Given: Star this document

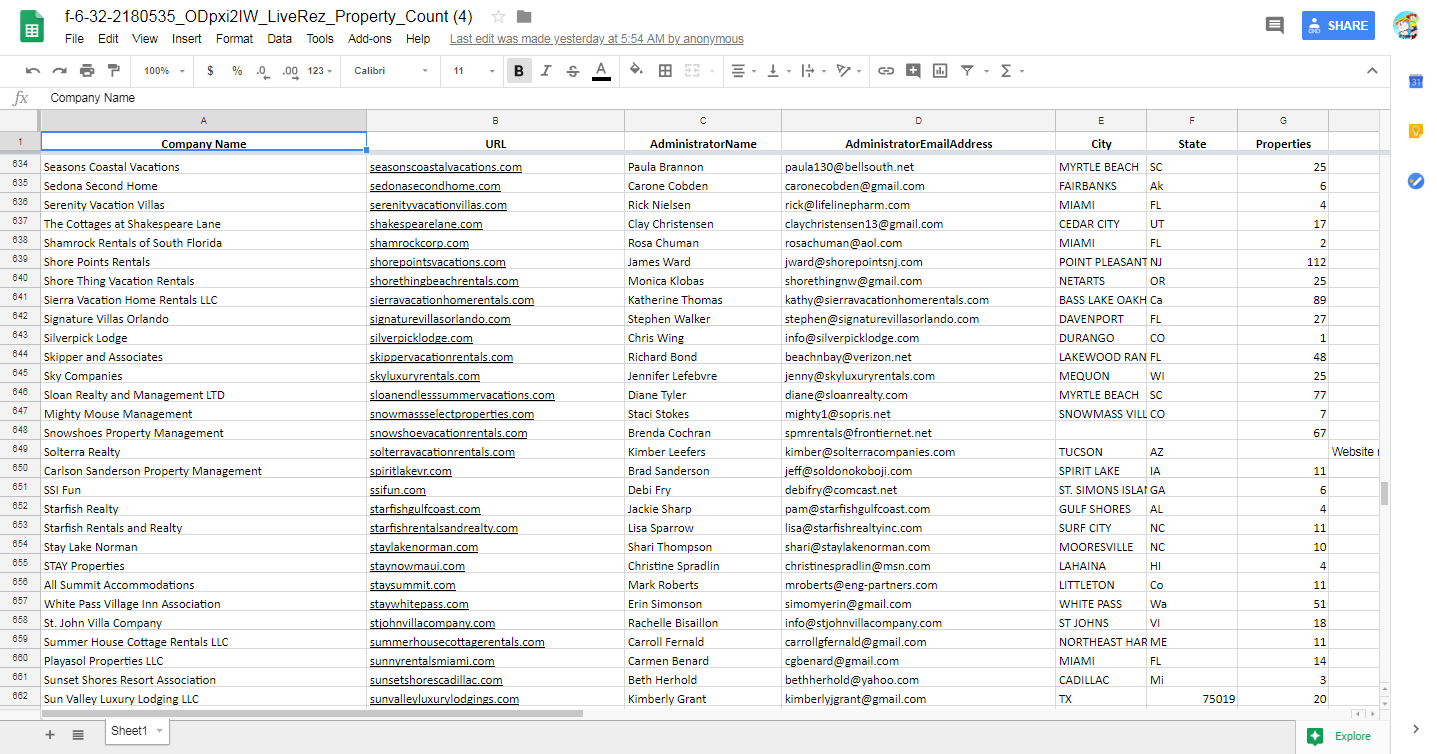Looking at the screenshot, I should [498, 17].
